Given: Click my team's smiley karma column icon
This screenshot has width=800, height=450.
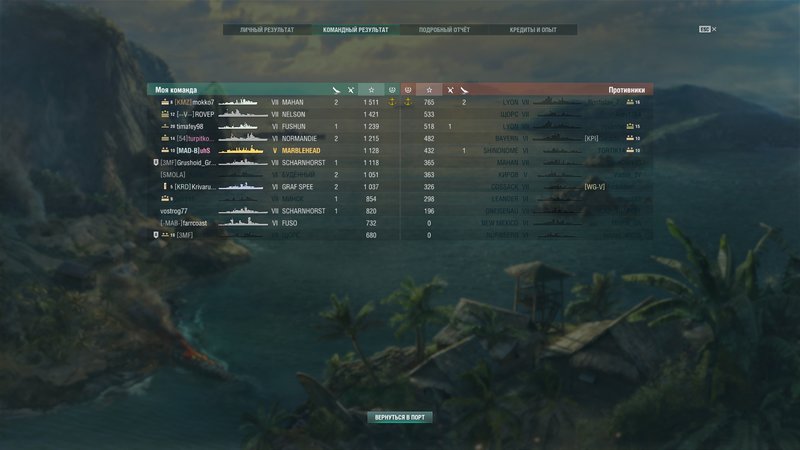Looking at the screenshot, I should pos(392,90).
